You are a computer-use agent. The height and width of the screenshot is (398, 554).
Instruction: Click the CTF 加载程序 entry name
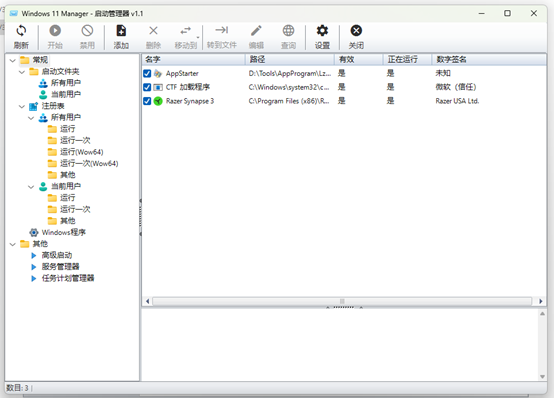pyautogui.click(x=188, y=87)
